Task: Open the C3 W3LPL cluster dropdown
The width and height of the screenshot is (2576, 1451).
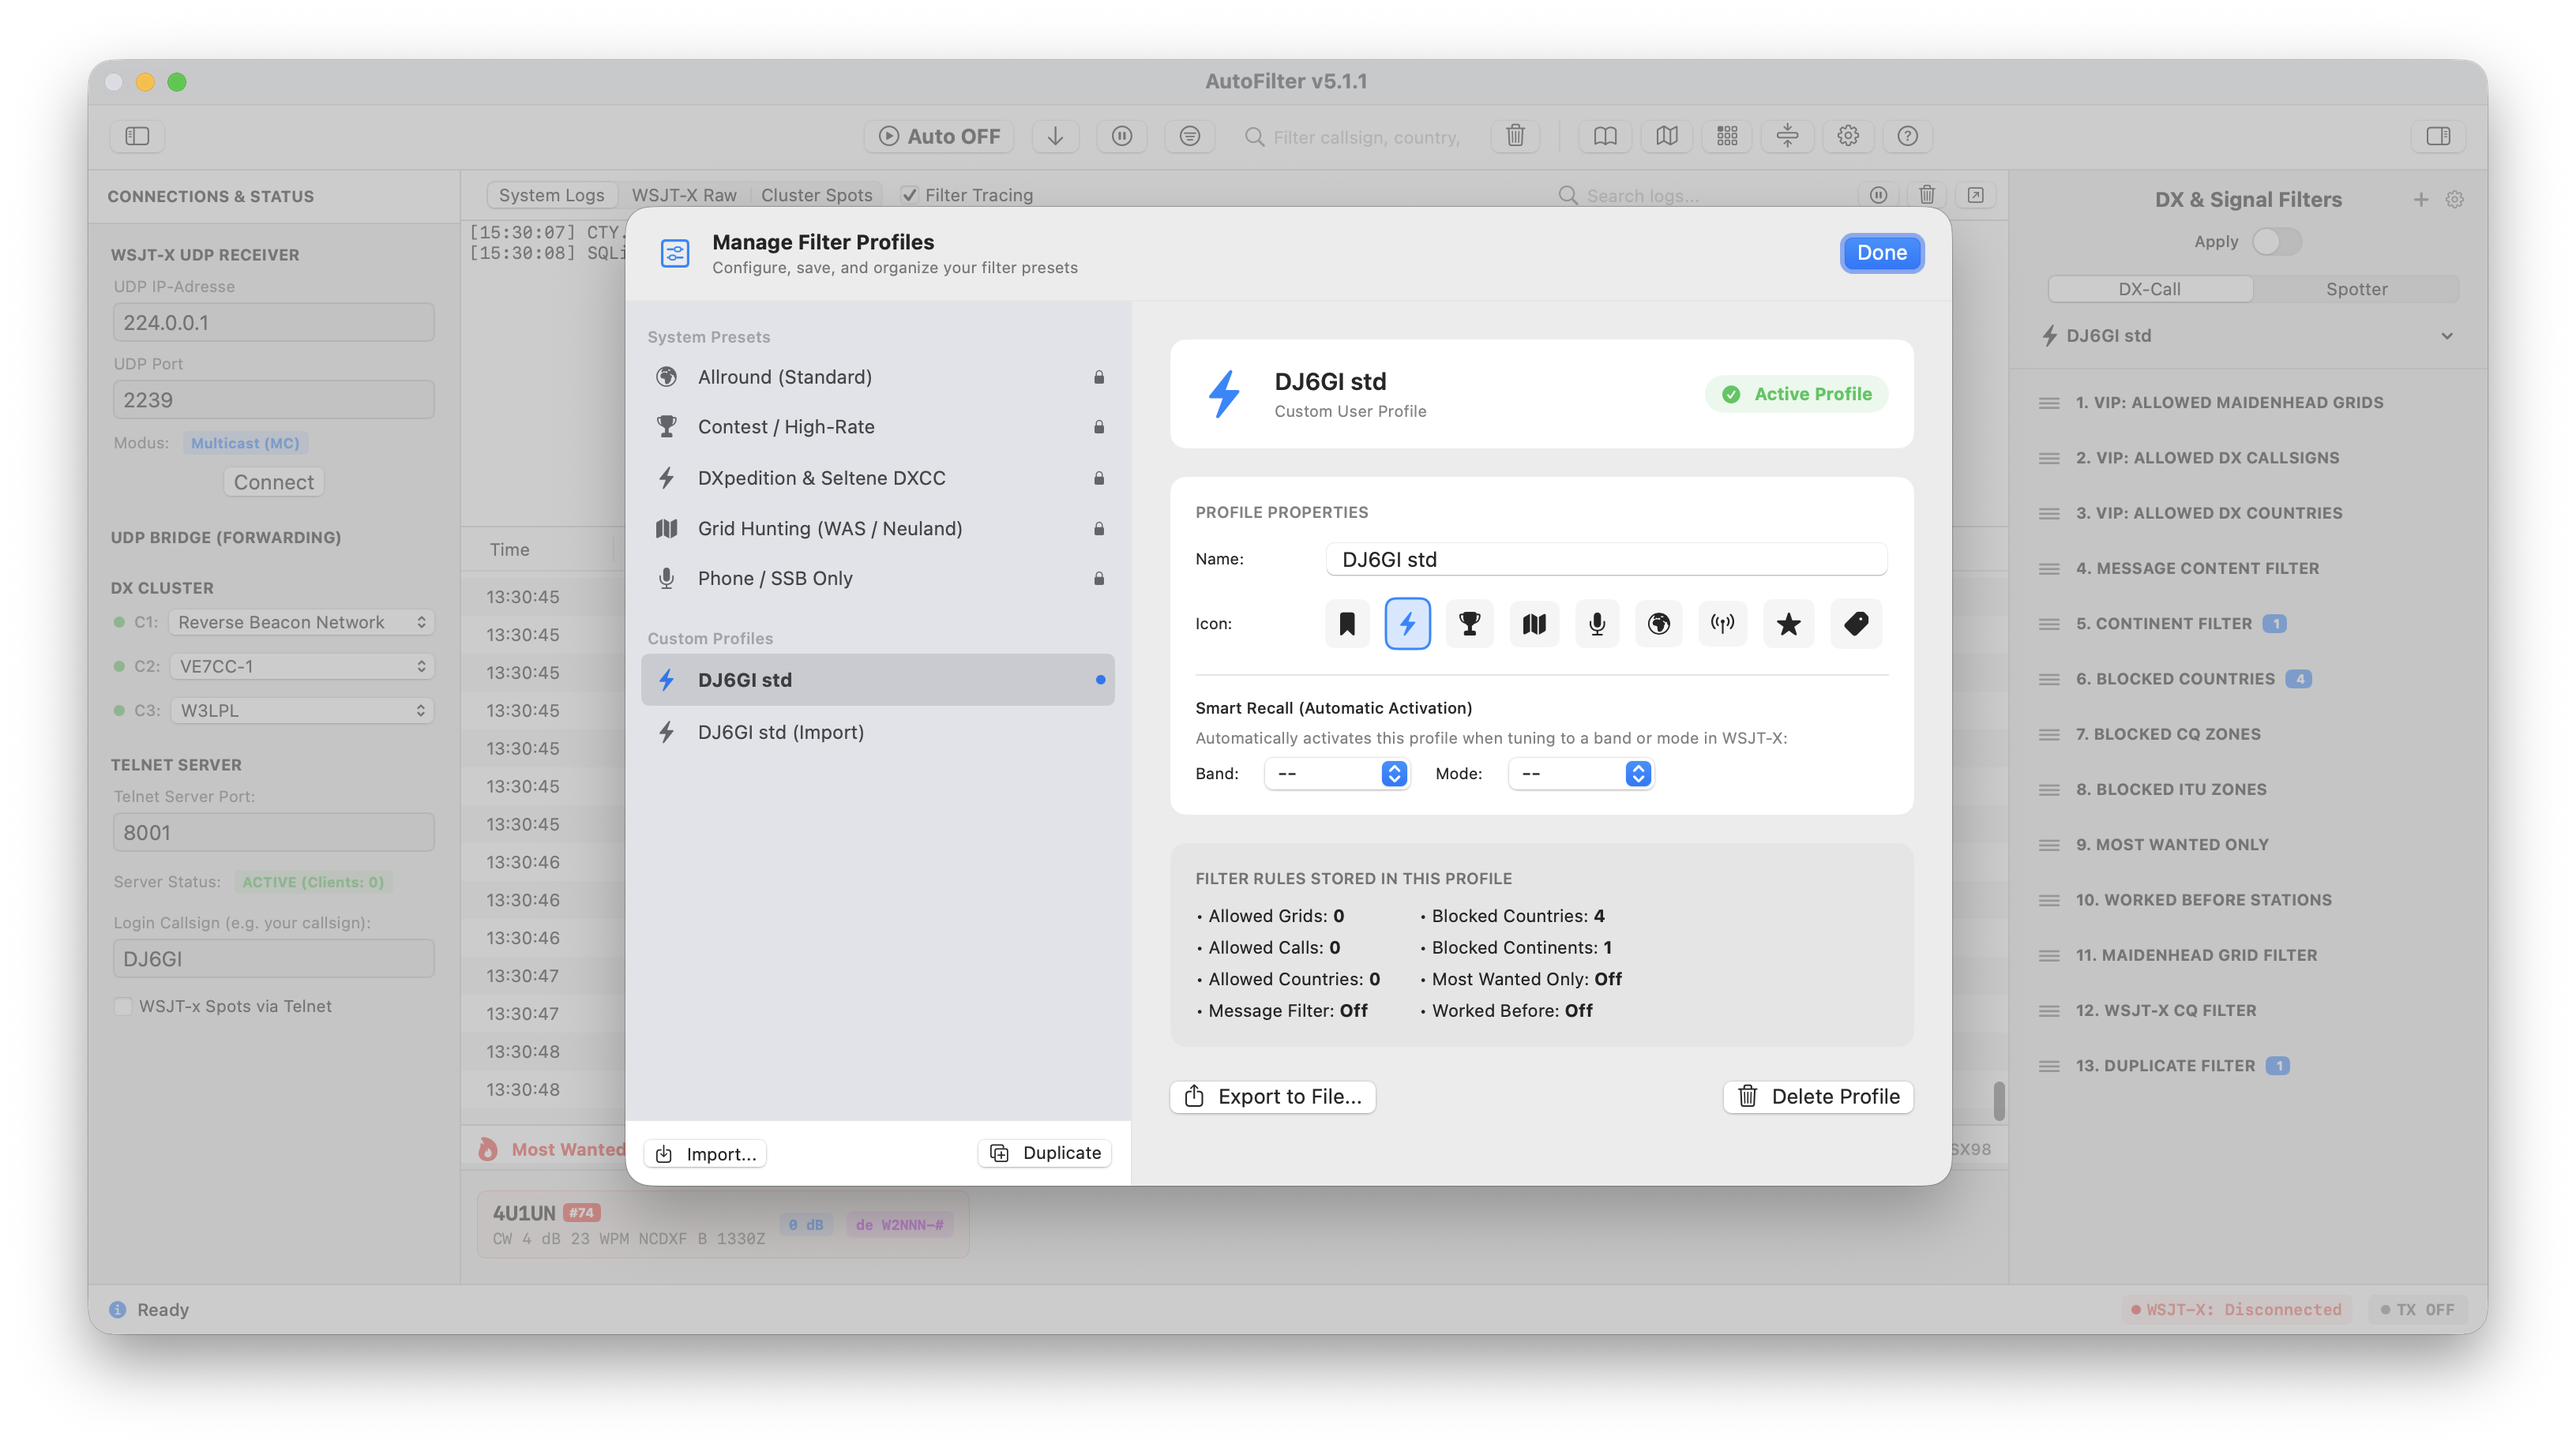Action: tap(301, 711)
